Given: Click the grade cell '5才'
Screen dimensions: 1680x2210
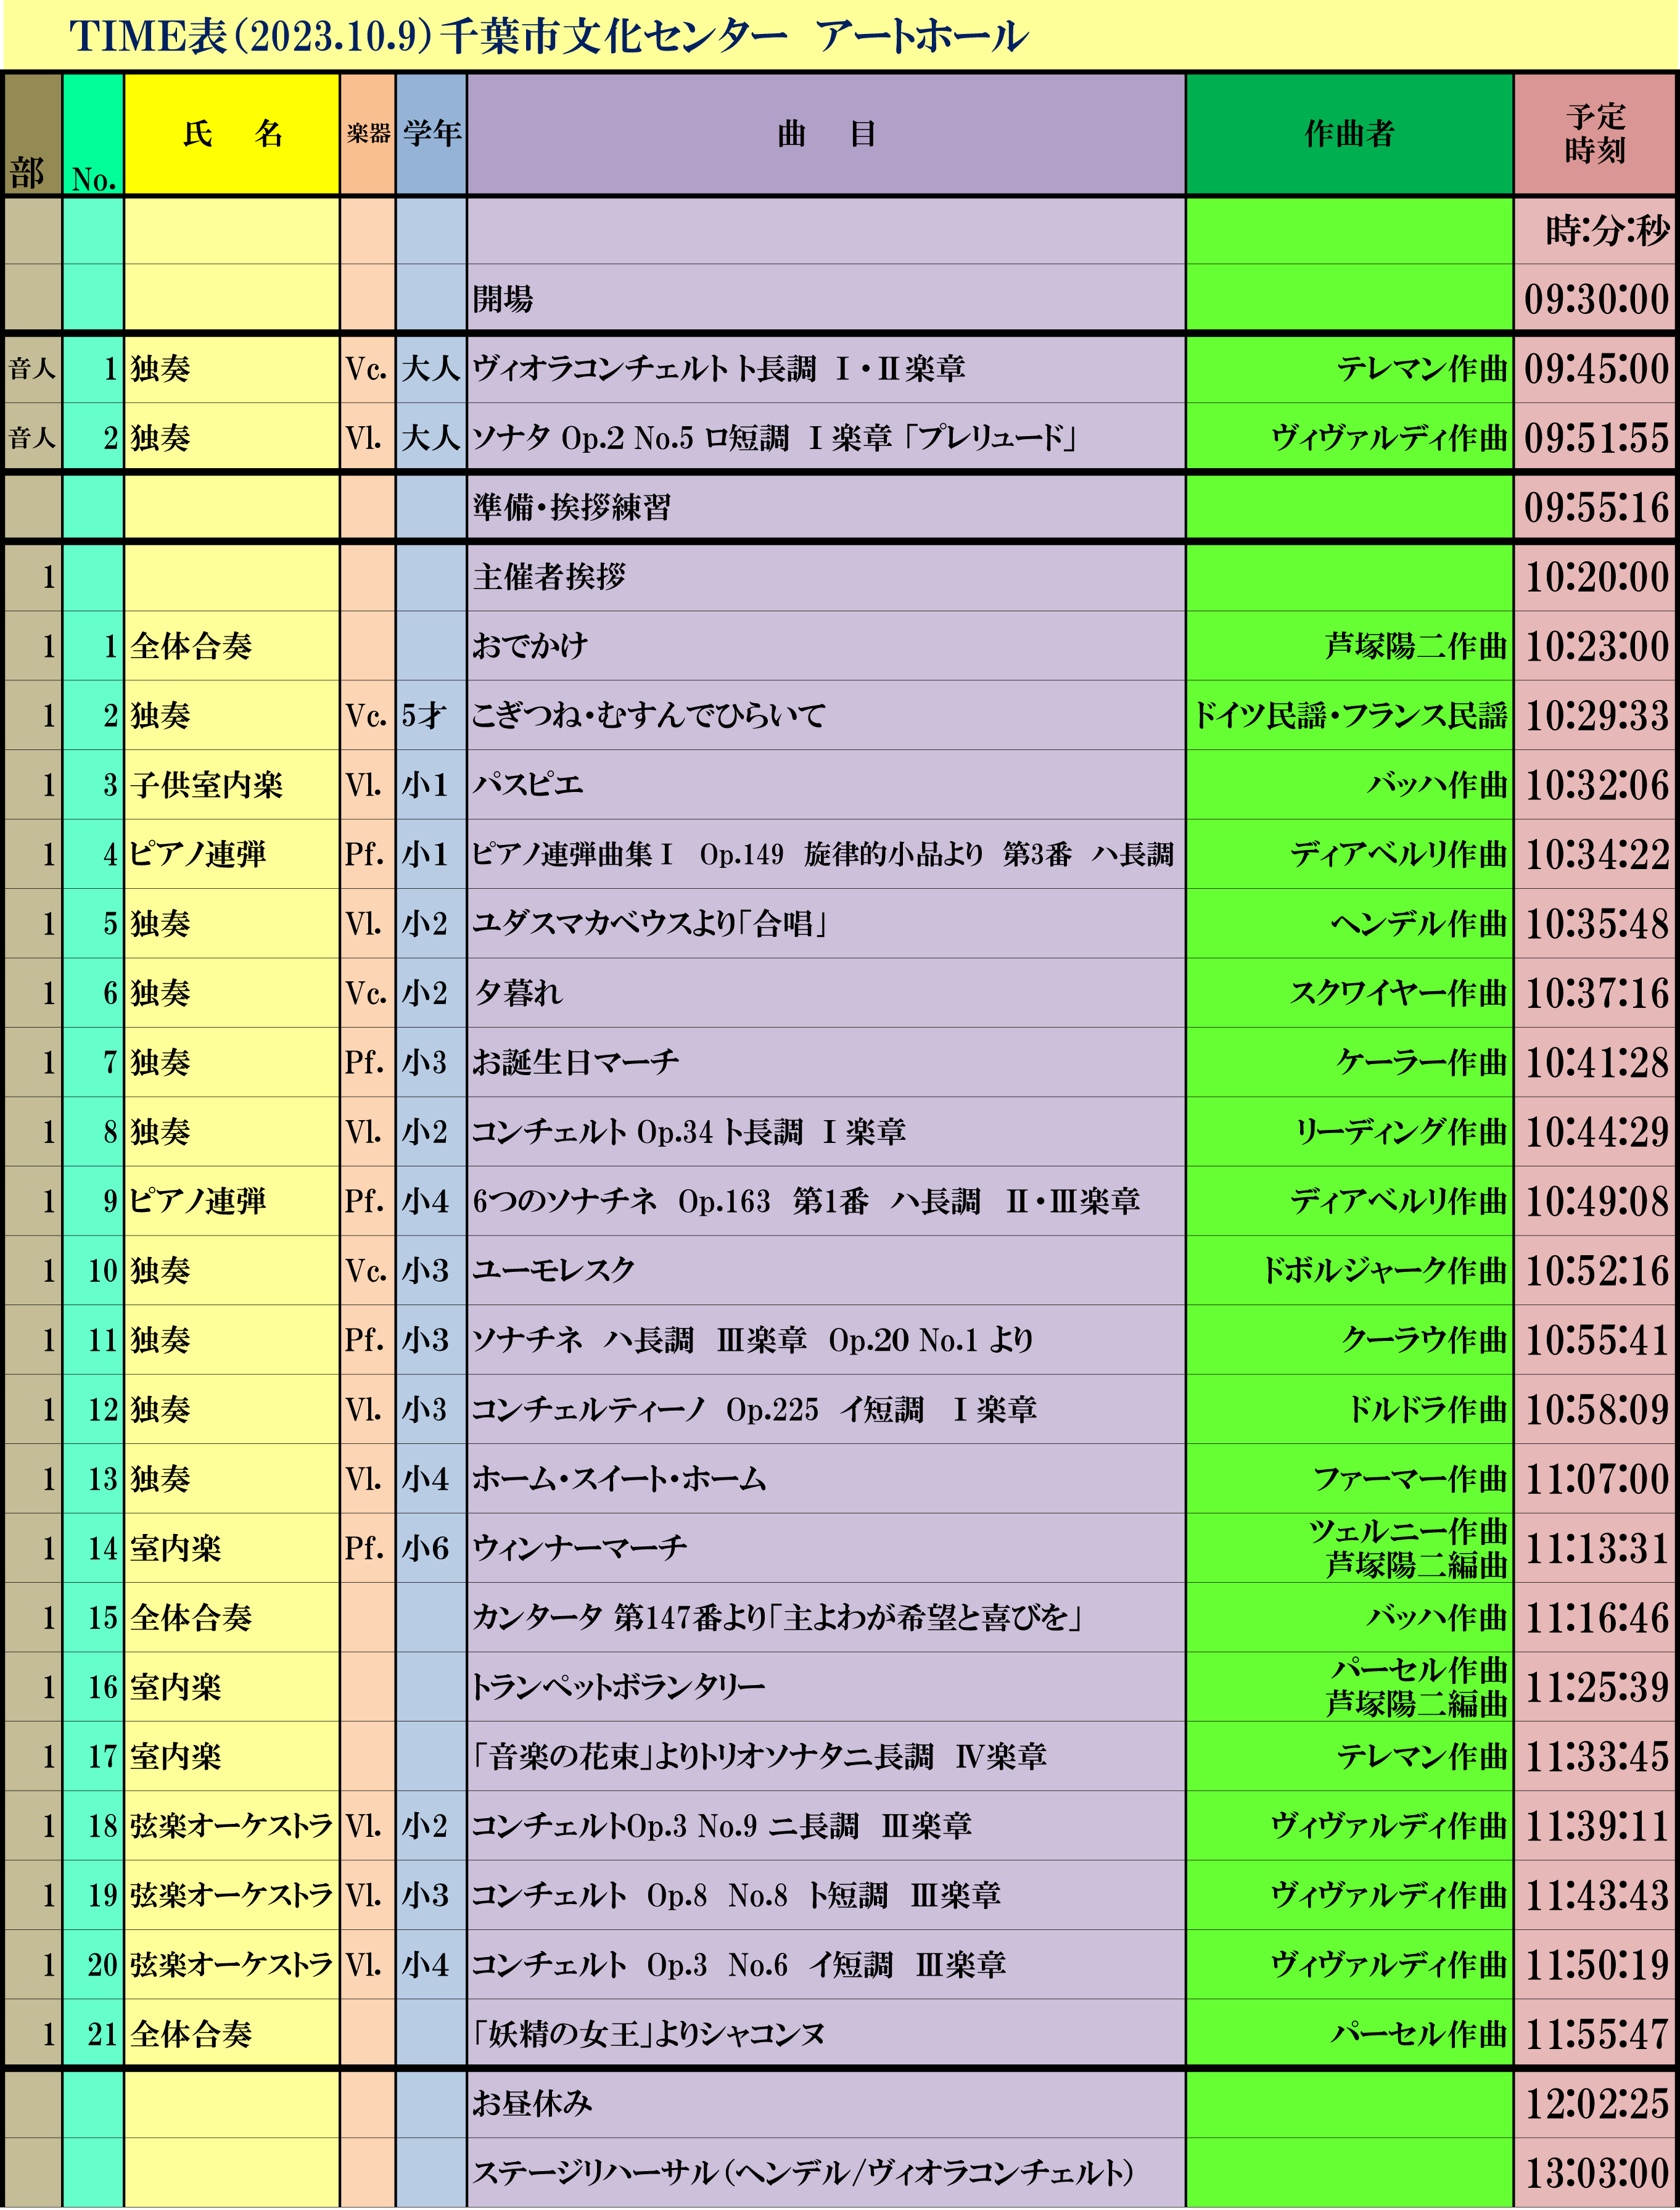Looking at the screenshot, I should click(431, 715).
